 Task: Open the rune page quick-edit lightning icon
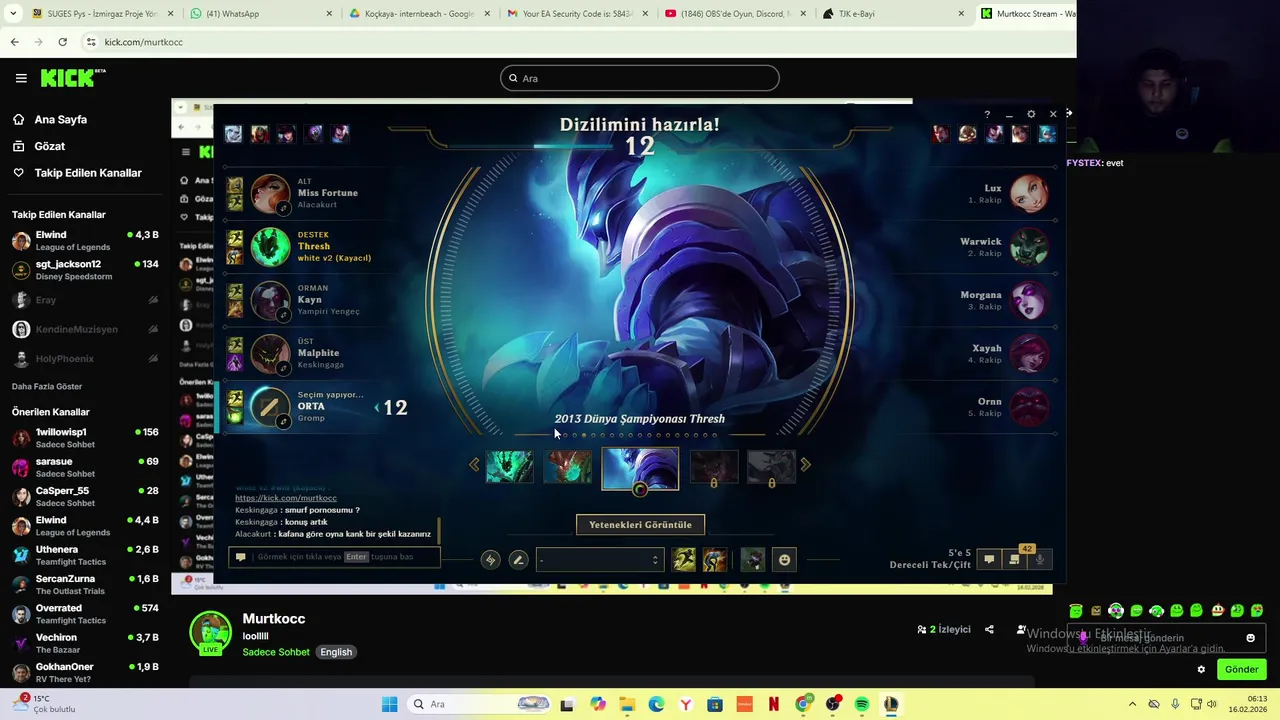click(x=490, y=560)
